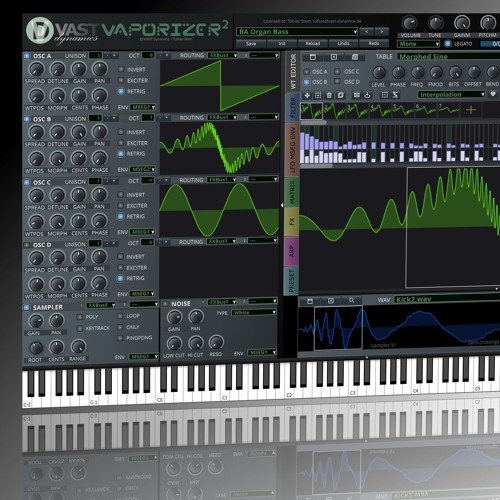The height and width of the screenshot is (500, 500).
Task: Click the Undo button
Action: [x=343, y=43]
